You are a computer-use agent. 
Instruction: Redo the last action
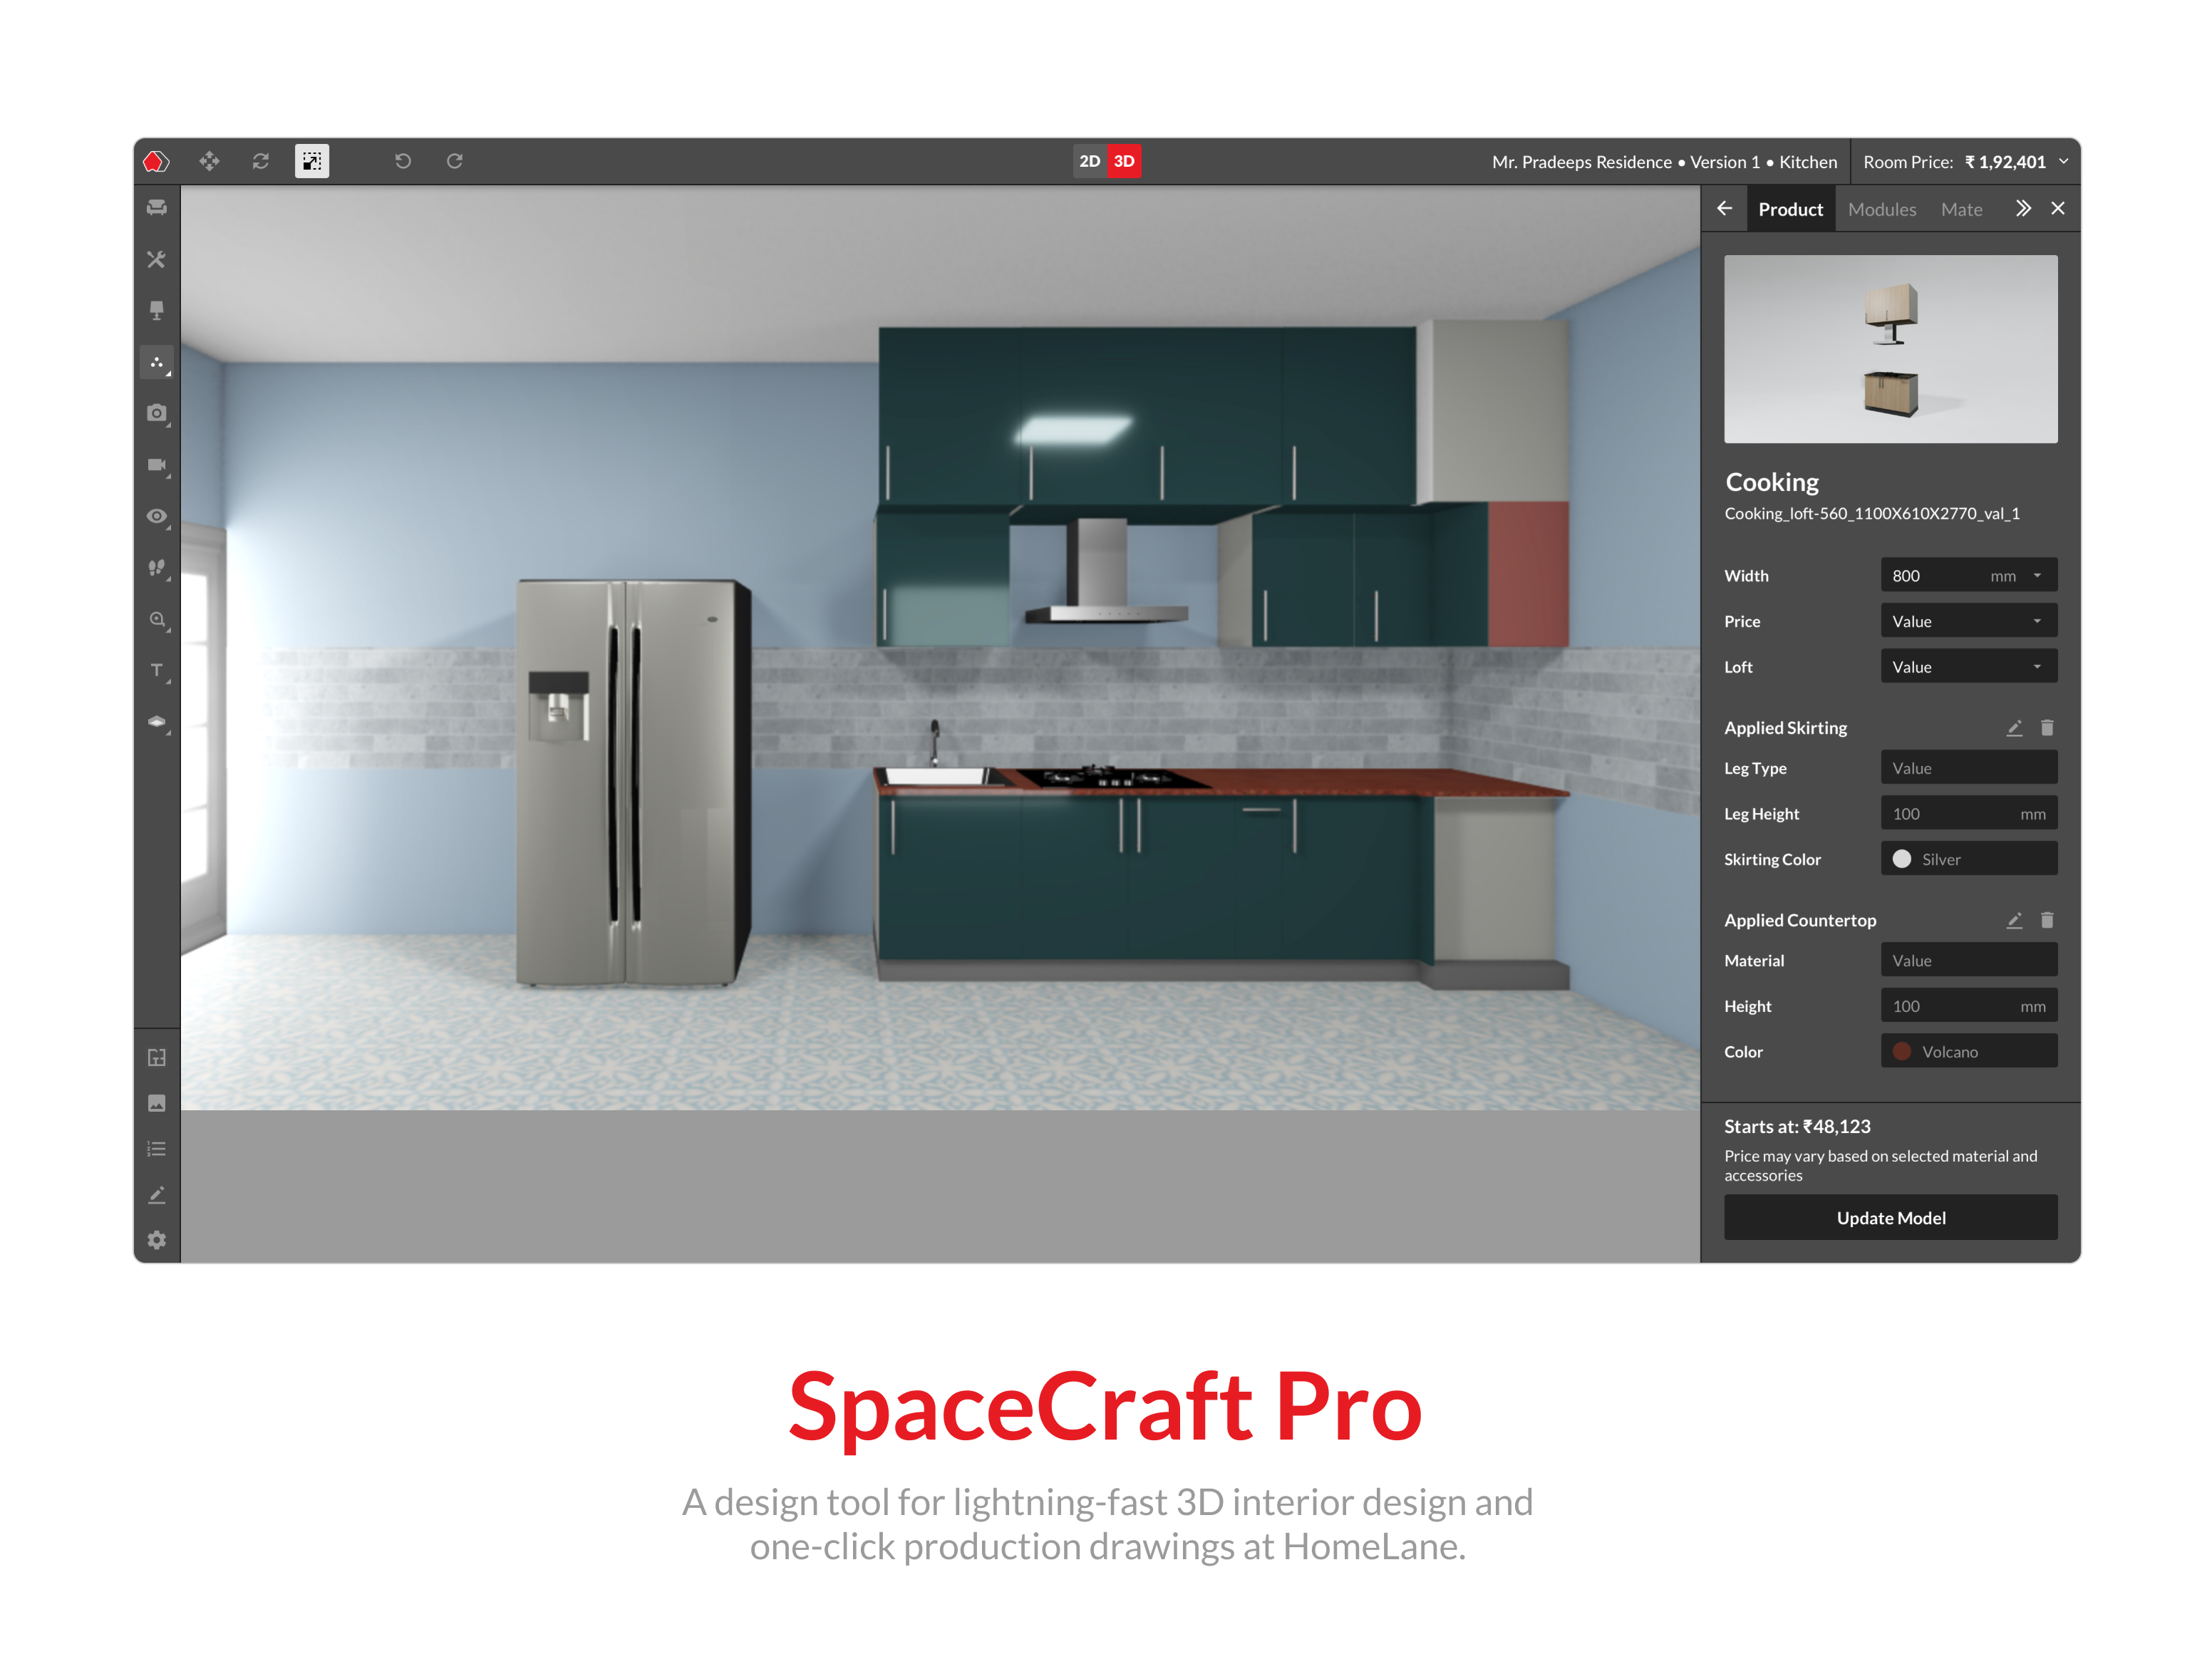pyautogui.click(x=455, y=161)
